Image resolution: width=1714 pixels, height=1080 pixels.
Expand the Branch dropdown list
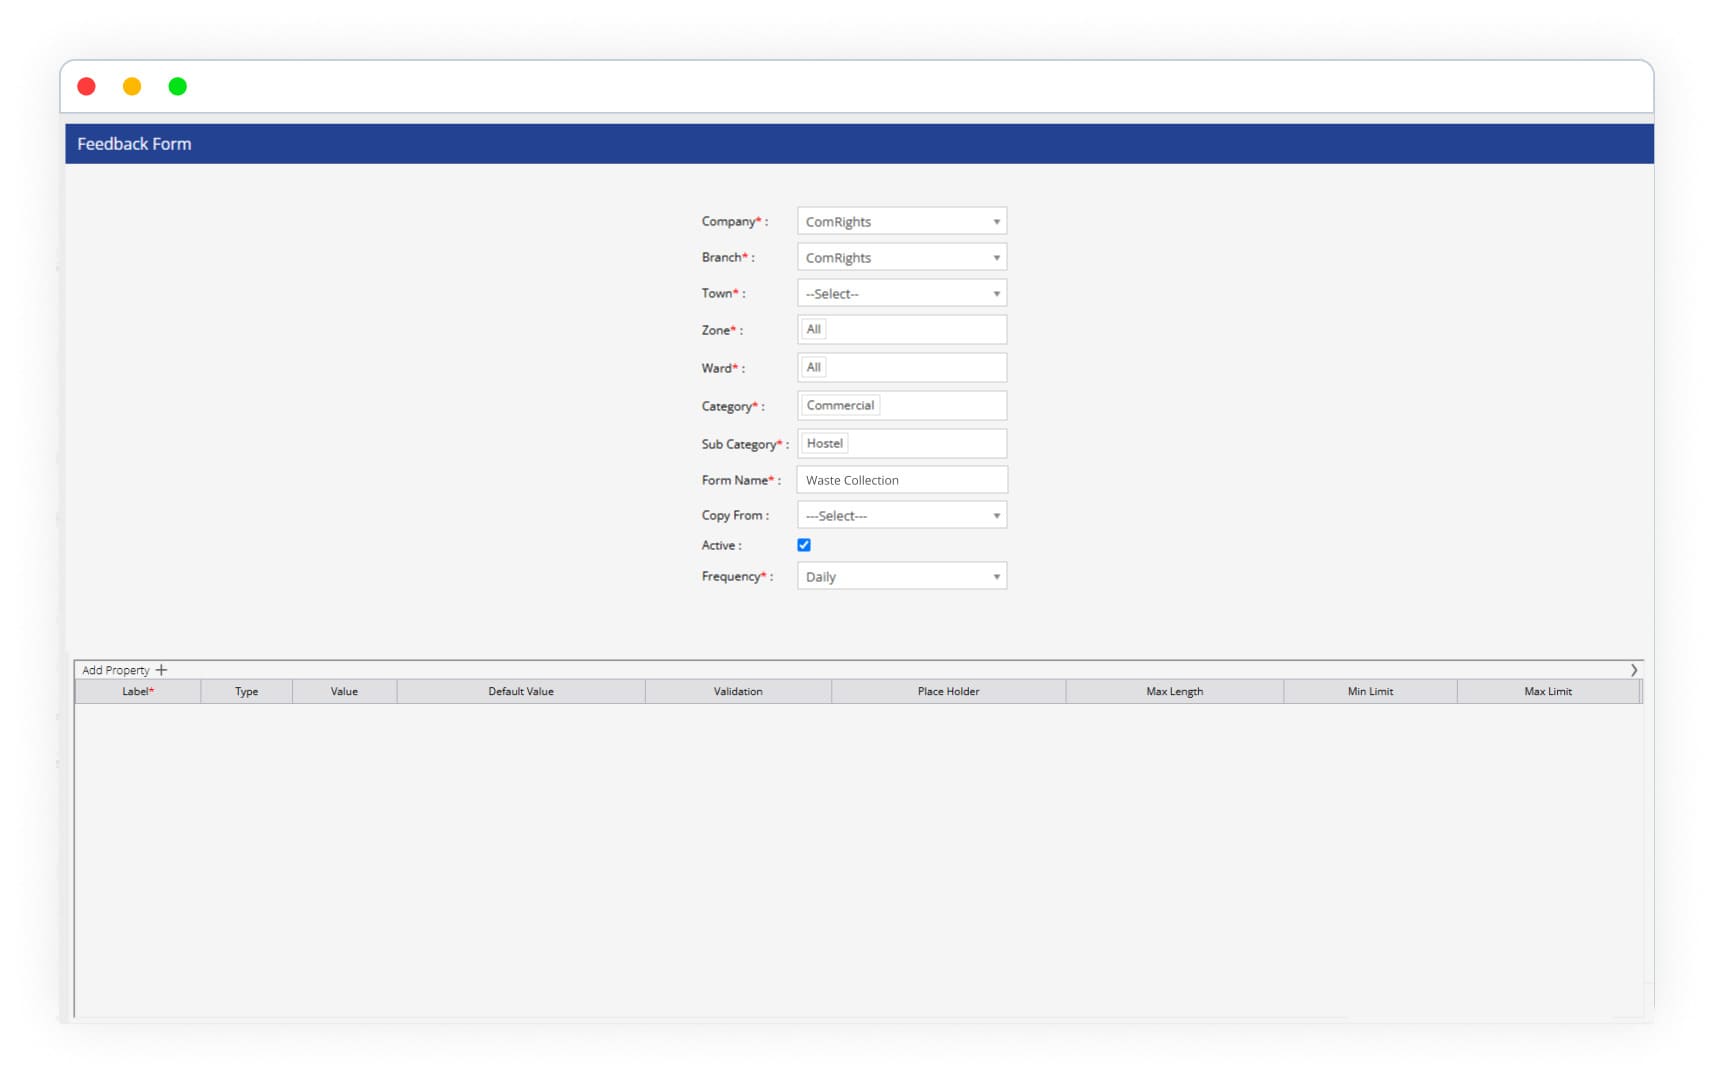[901, 257]
